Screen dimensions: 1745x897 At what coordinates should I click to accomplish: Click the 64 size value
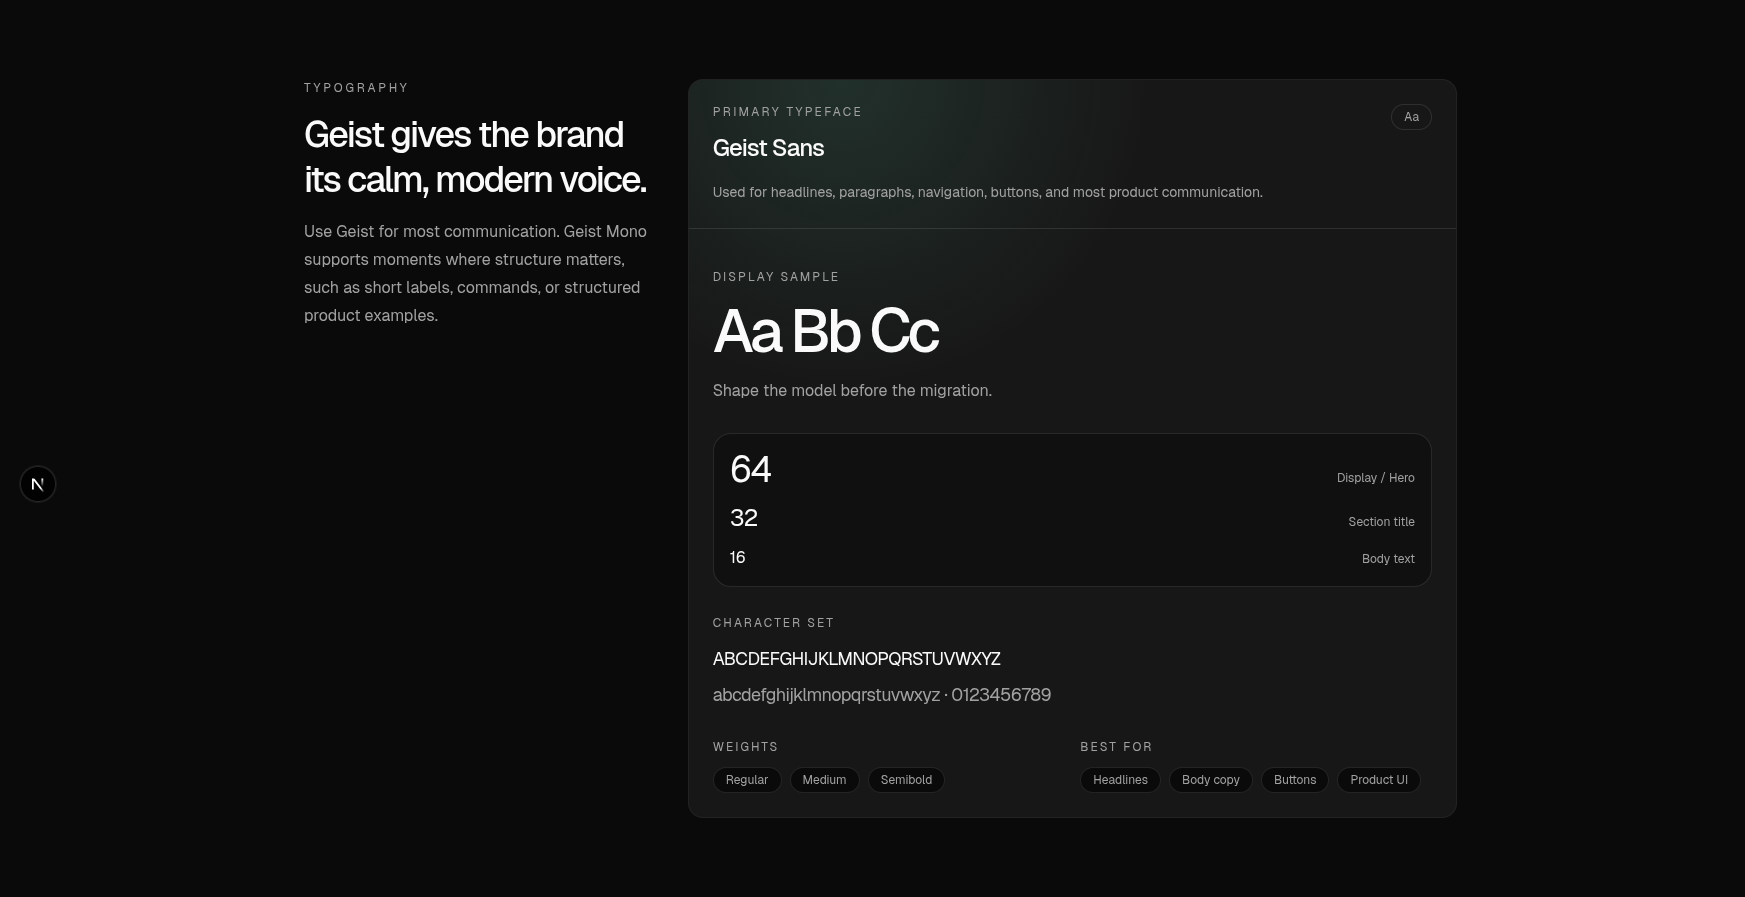pos(751,470)
